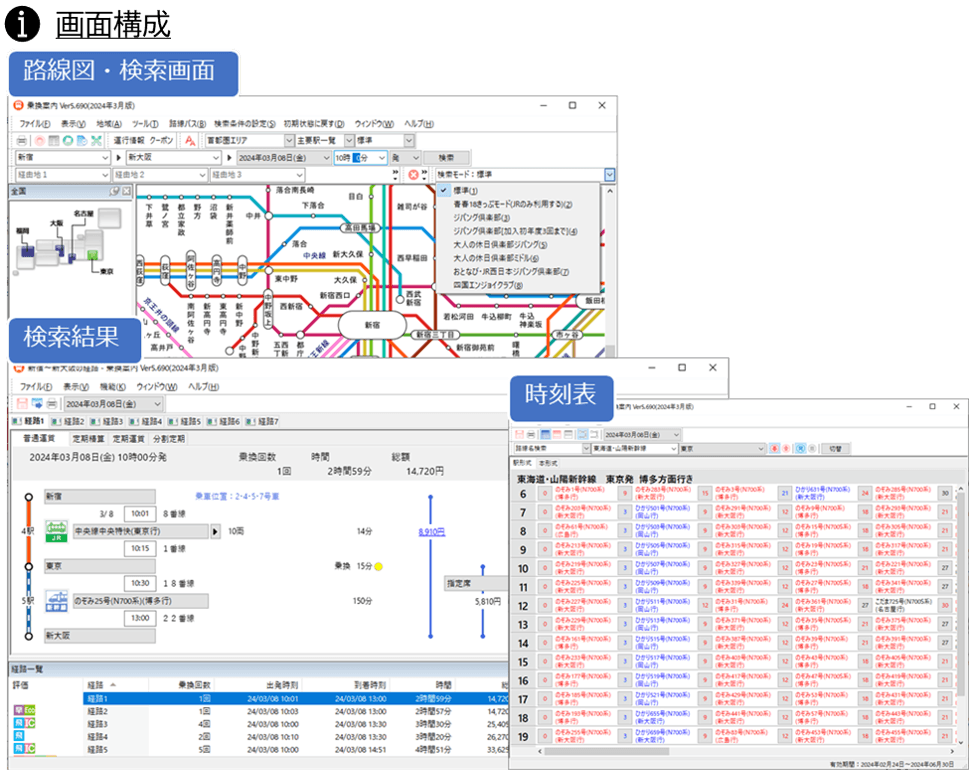Click the red clear-conditions X icon
The width and height of the screenshot is (969, 776).
413,175
